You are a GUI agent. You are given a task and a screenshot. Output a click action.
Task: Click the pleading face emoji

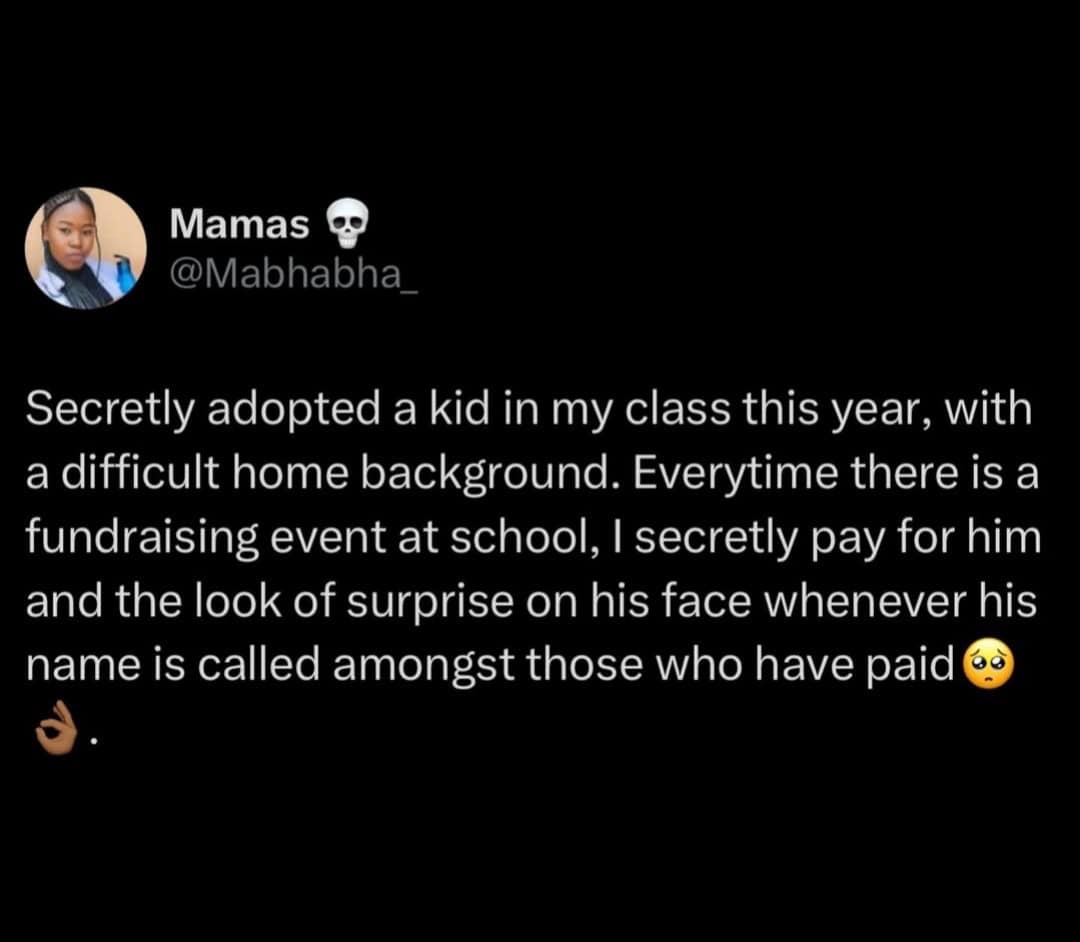click(990, 664)
